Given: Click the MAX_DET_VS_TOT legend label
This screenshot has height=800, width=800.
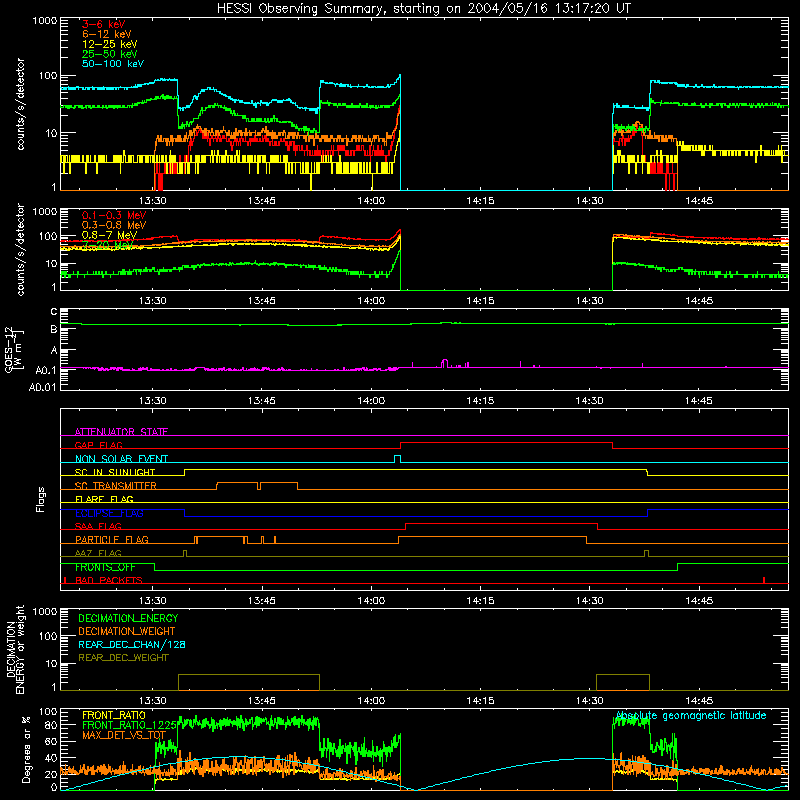Looking at the screenshot, I should [124, 735].
